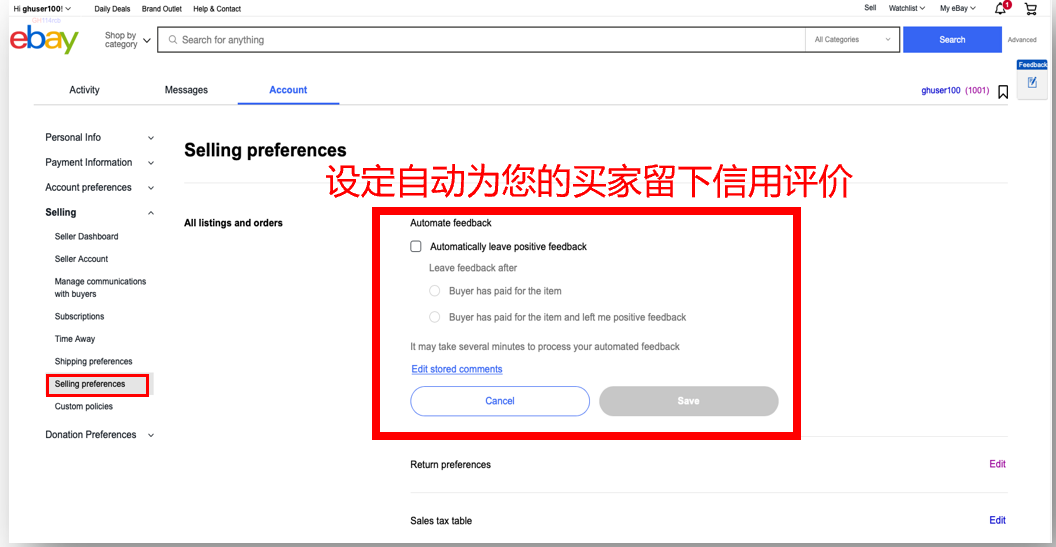Open Time Away in sidebar

[x=75, y=339]
